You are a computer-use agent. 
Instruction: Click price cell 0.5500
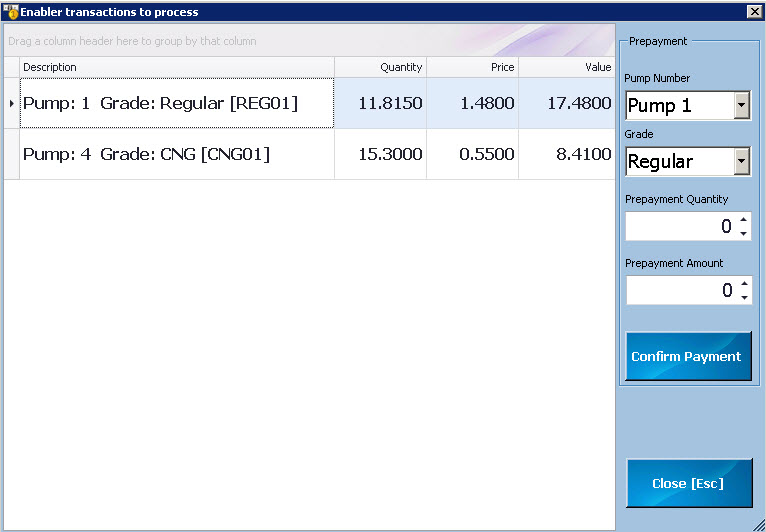point(472,154)
